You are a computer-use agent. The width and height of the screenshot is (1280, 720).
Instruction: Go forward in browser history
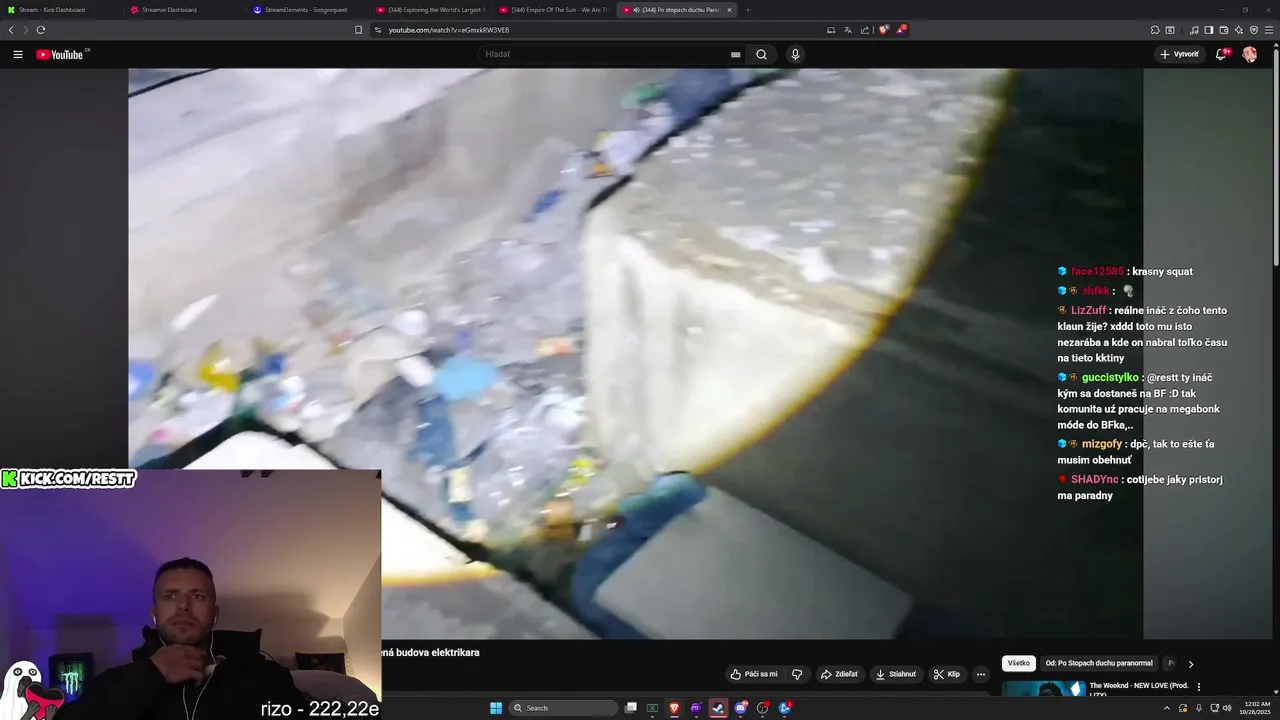point(25,30)
